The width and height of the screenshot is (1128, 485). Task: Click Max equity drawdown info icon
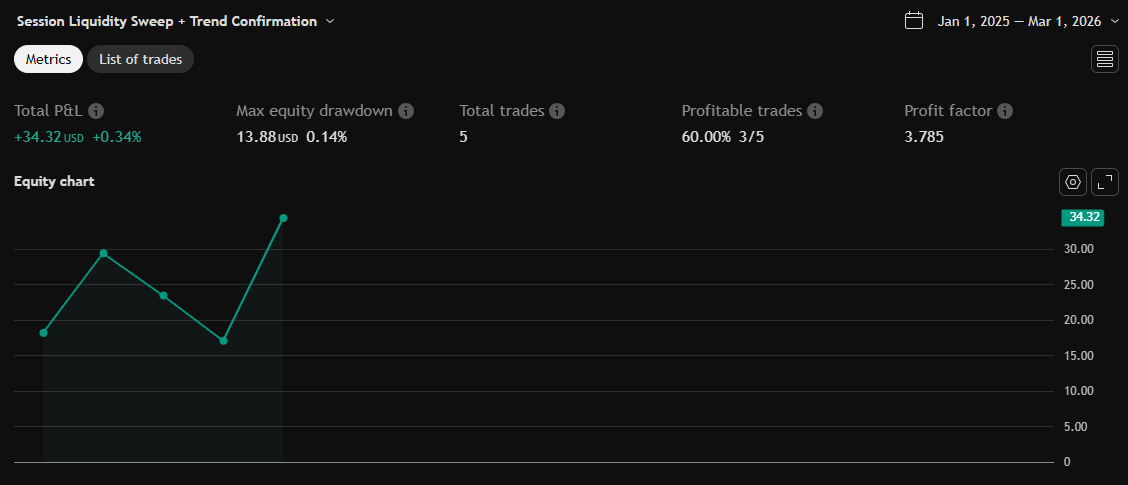click(x=406, y=111)
